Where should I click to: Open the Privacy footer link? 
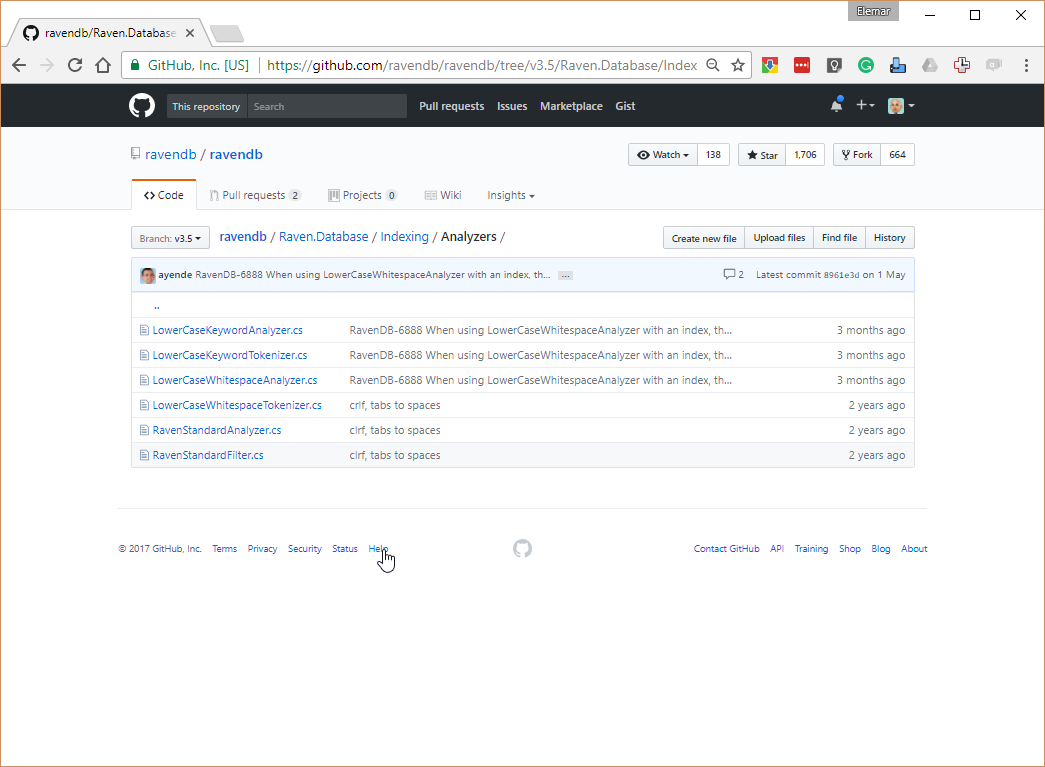(263, 548)
